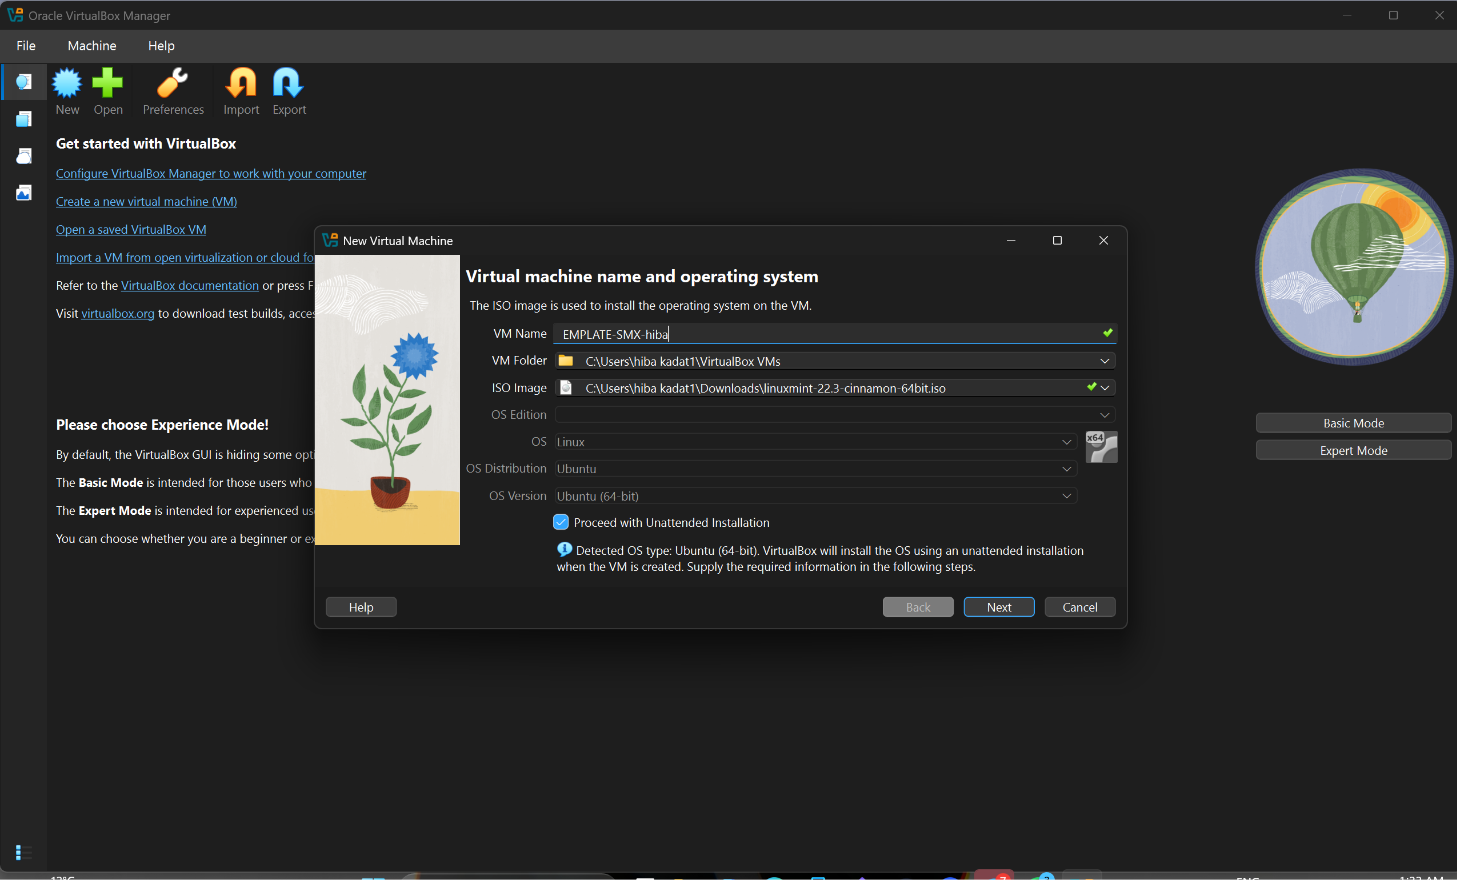Screen dimensions: 1457x880
Task: Open the OS Edition dropdown
Action: (x=835, y=415)
